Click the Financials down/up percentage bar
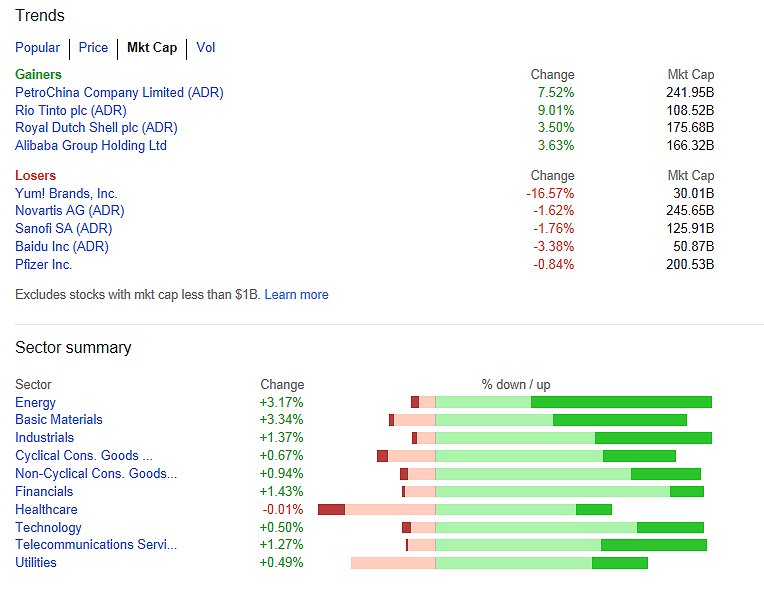Viewport: 764px width, 598px height. 553,492
